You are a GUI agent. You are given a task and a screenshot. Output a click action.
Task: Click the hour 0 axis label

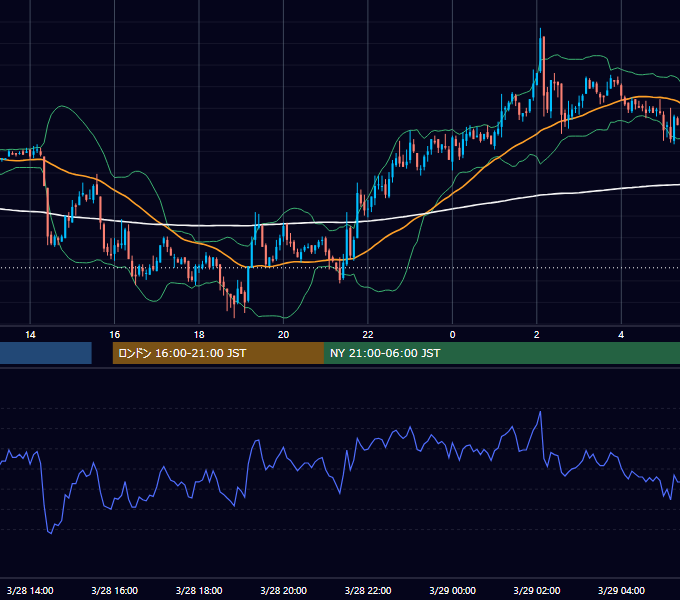click(x=452, y=335)
